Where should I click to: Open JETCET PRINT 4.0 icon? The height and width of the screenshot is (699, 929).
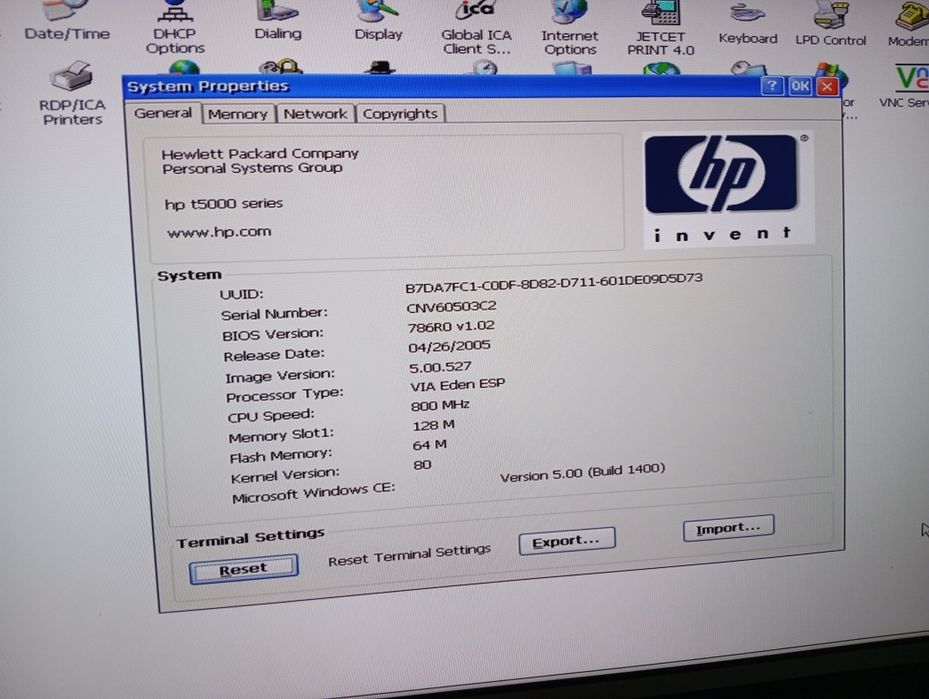(x=661, y=28)
